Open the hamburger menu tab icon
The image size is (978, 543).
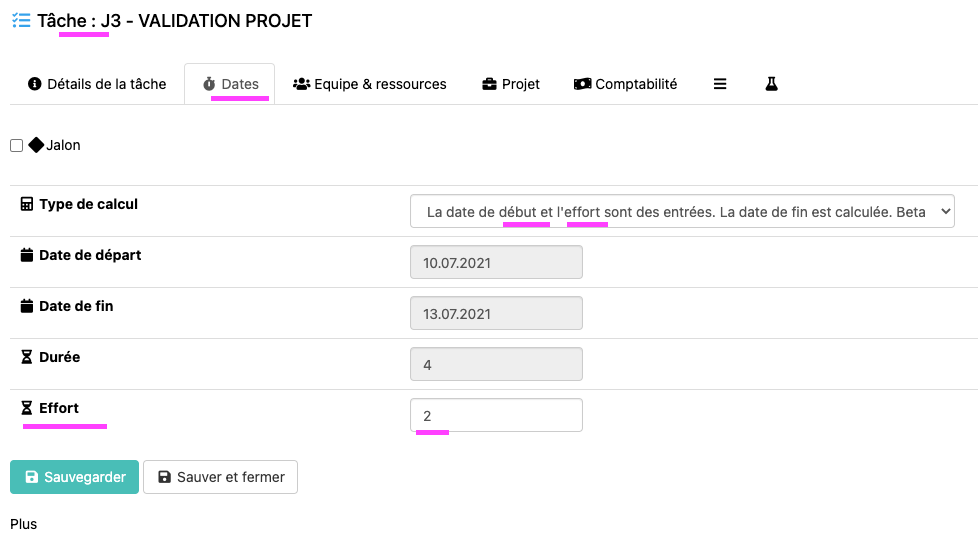click(x=720, y=84)
